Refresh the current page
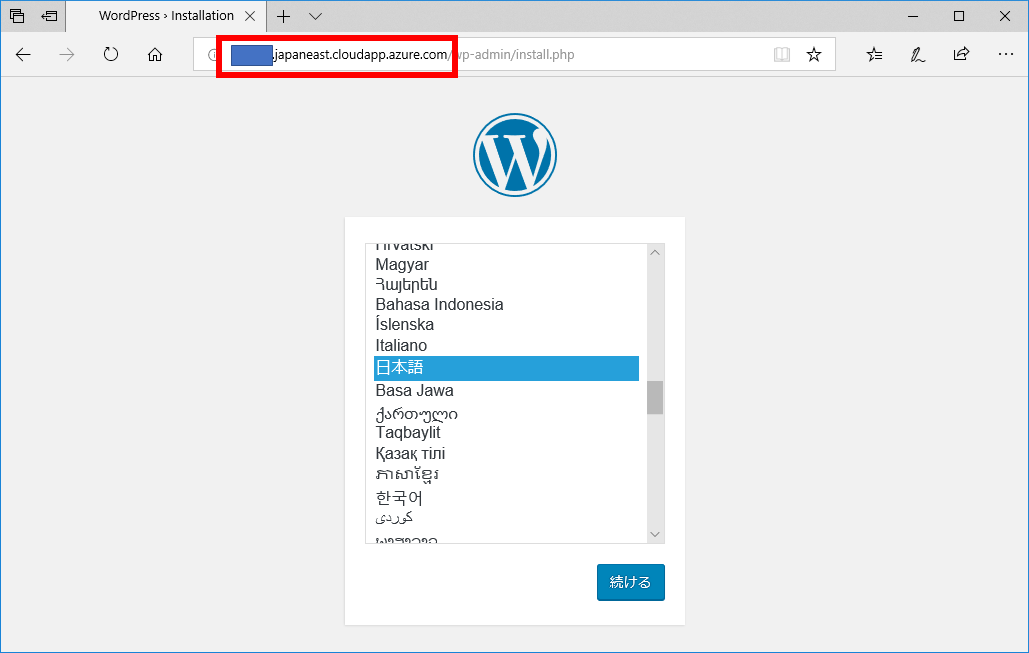The width and height of the screenshot is (1029, 653). (111, 54)
